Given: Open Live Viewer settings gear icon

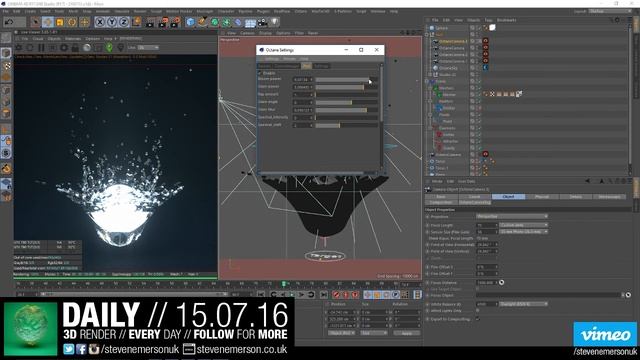Looking at the screenshot, I should click(64, 48).
